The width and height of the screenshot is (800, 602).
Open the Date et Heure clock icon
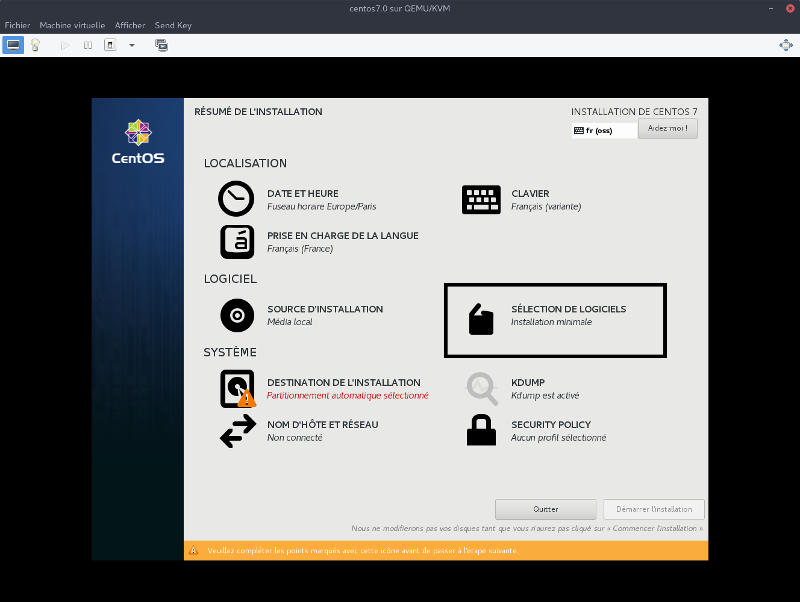(236, 198)
